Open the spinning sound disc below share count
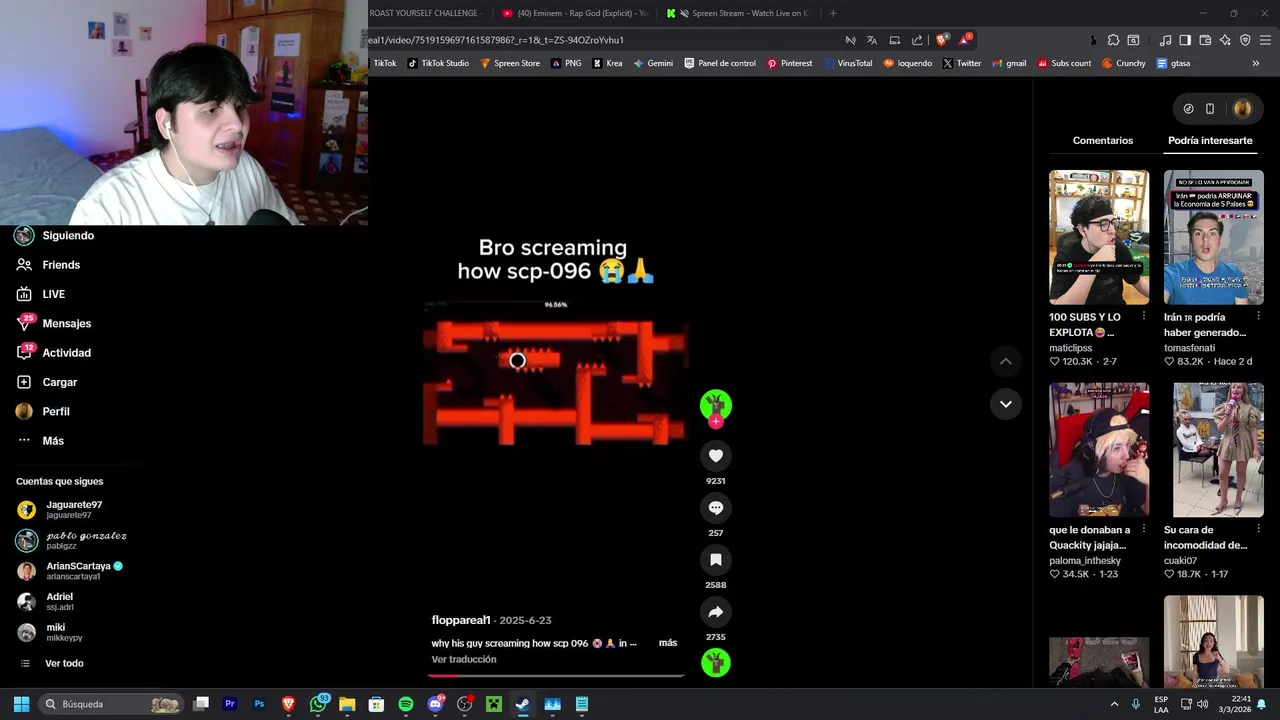This screenshot has height=720, width=1280. tap(715, 663)
